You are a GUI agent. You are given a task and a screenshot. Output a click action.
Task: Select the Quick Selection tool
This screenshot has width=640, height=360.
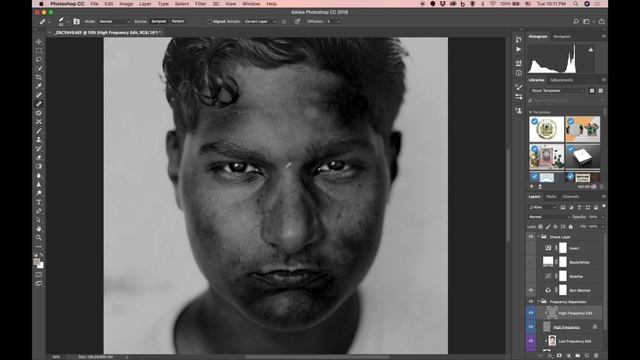tap(39, 69)
